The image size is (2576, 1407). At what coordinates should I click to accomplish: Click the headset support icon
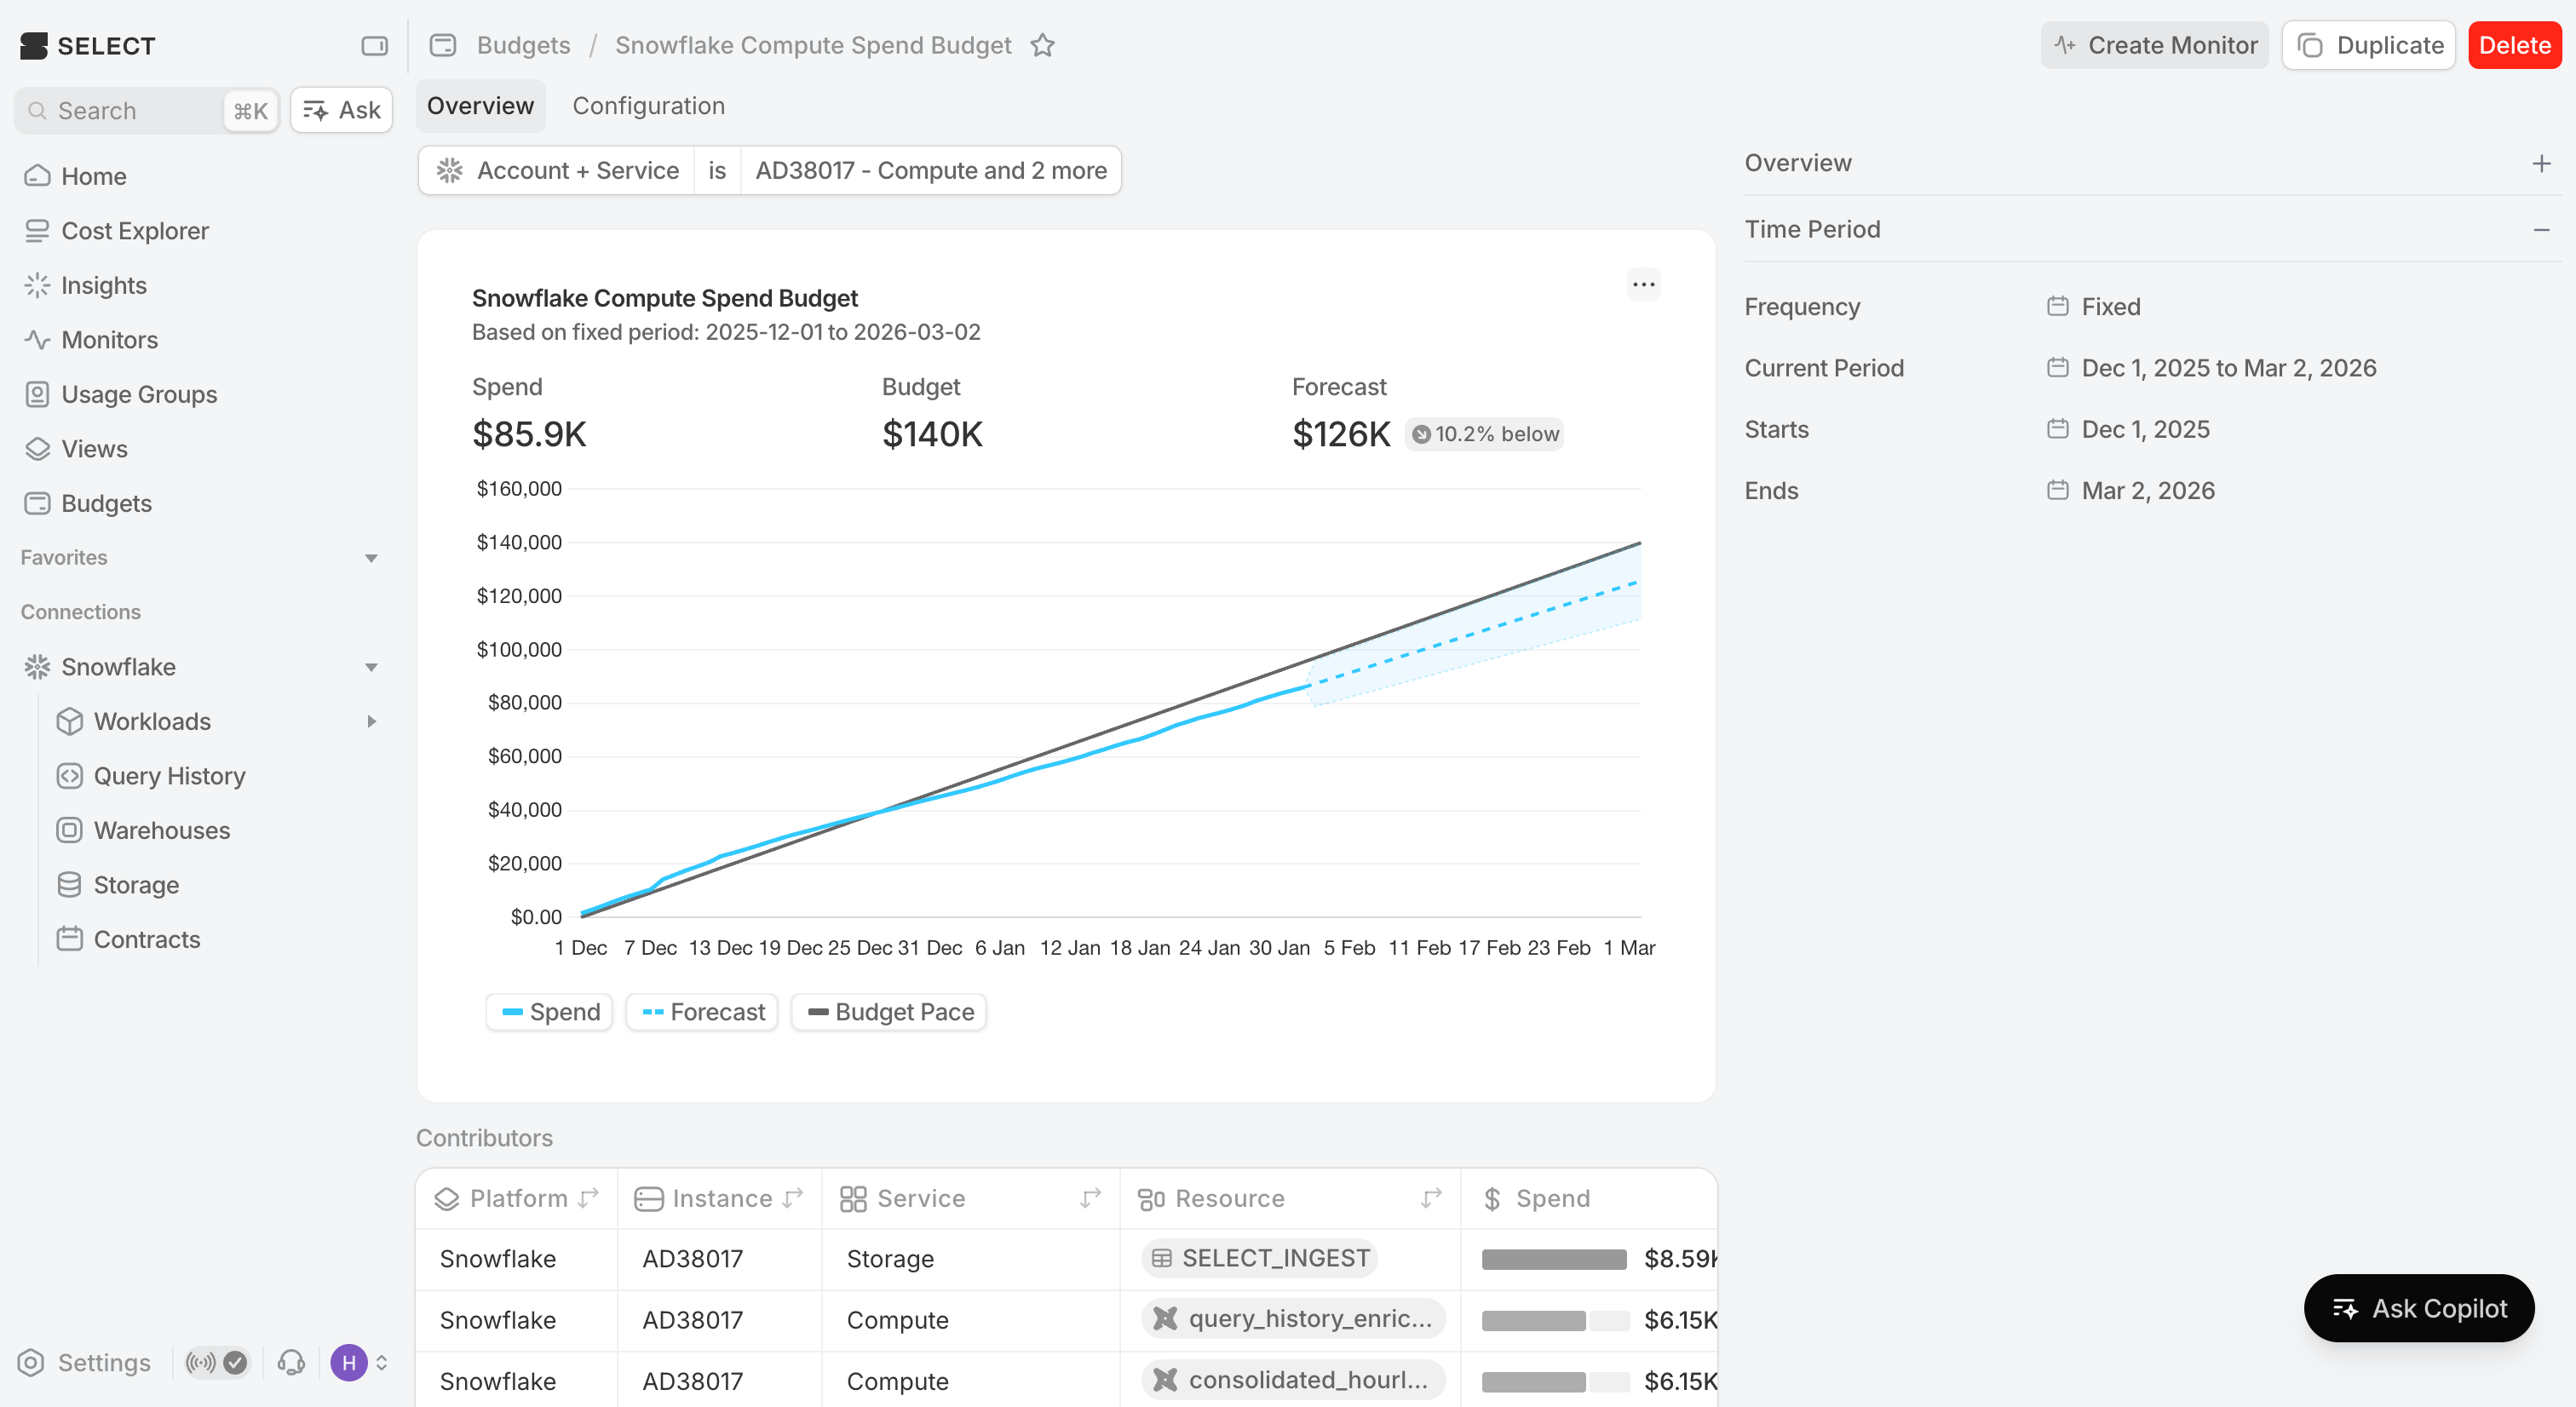pos(291,1362)
